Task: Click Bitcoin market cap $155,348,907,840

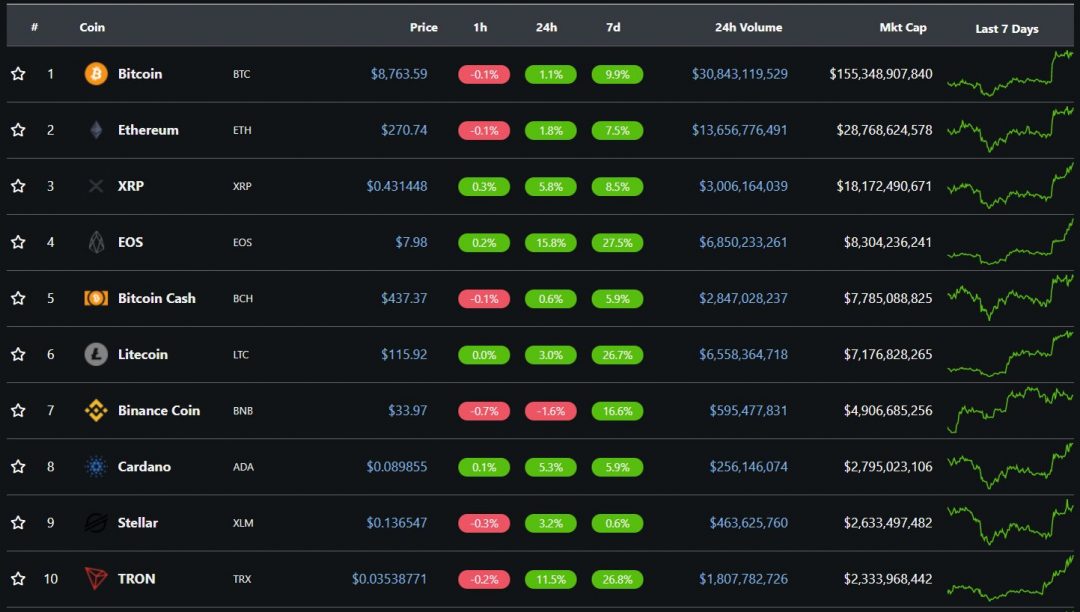Action: click(881, 74)
